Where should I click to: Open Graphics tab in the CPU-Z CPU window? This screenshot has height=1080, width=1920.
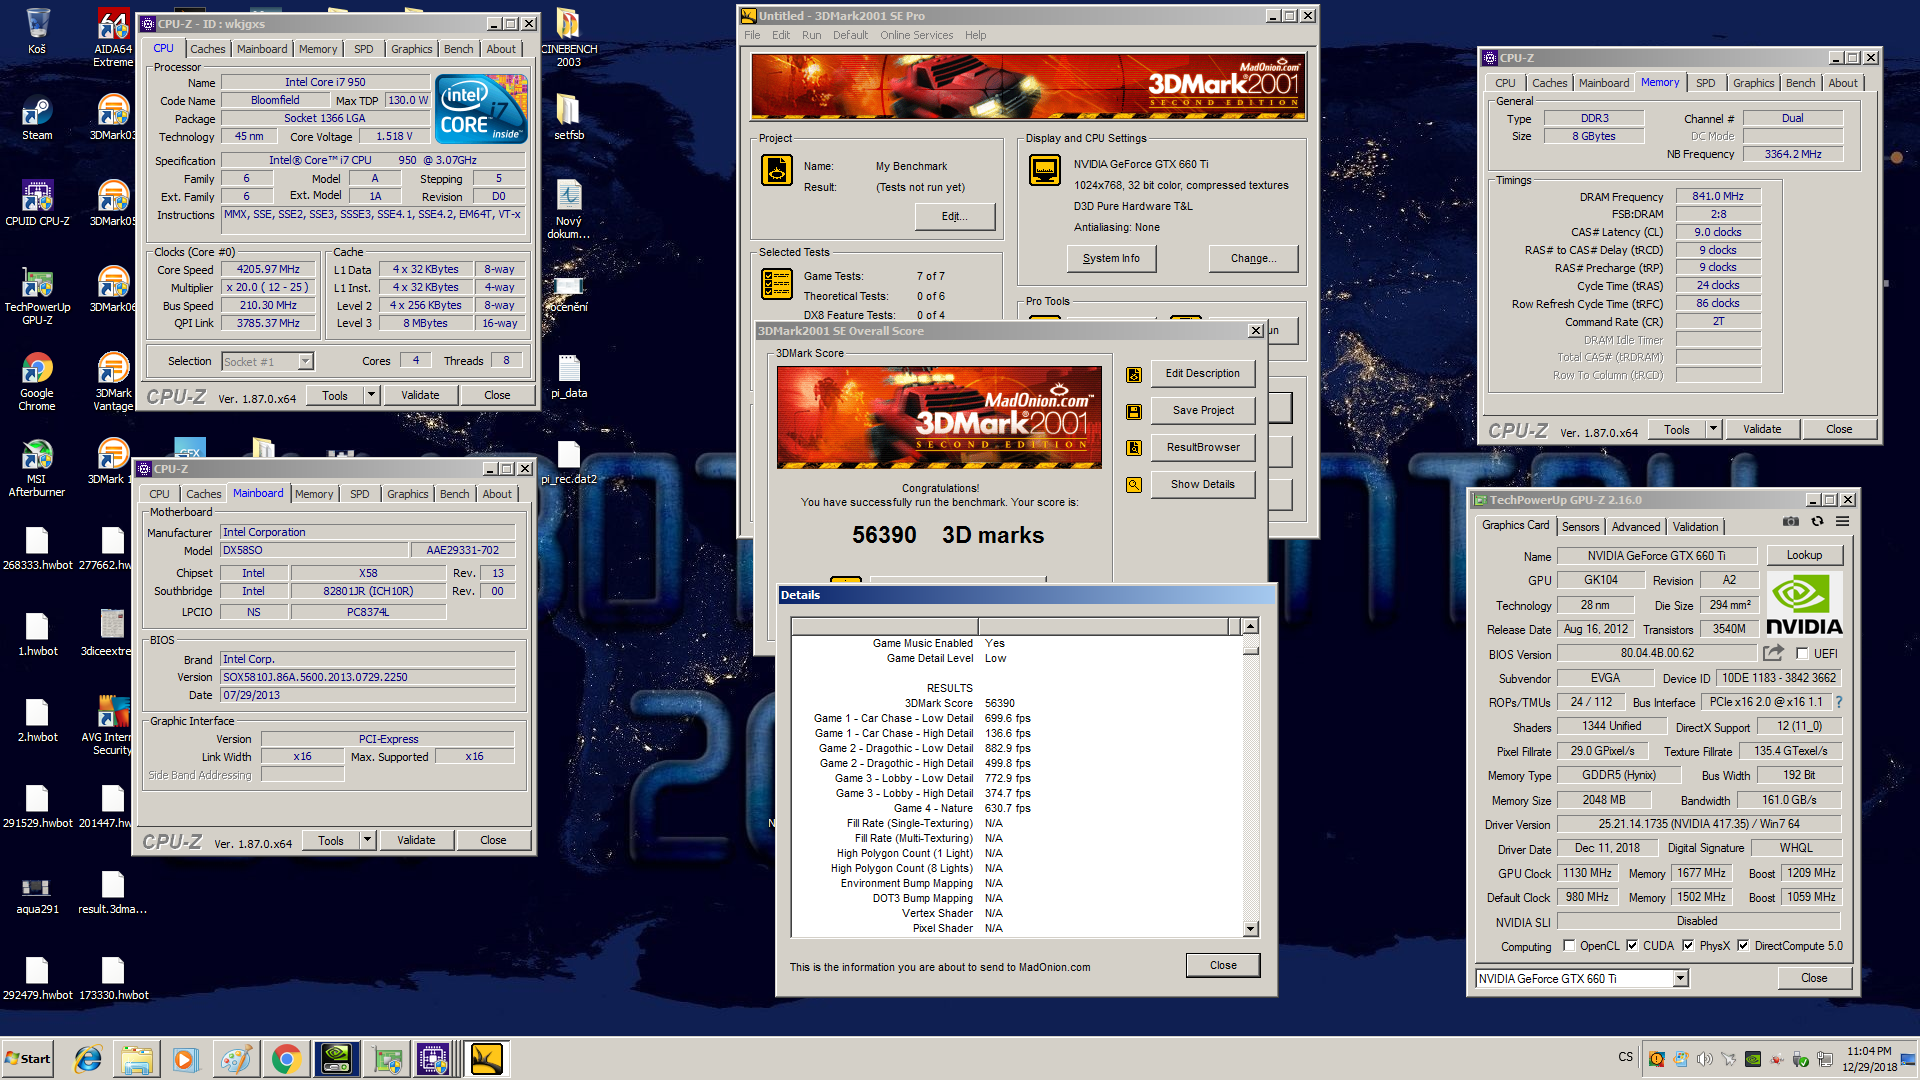(411, 49)
